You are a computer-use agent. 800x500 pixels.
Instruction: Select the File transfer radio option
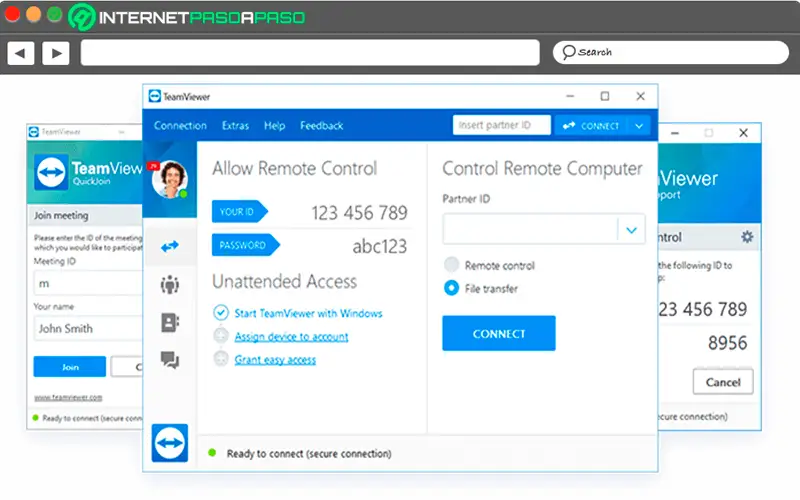451,289
